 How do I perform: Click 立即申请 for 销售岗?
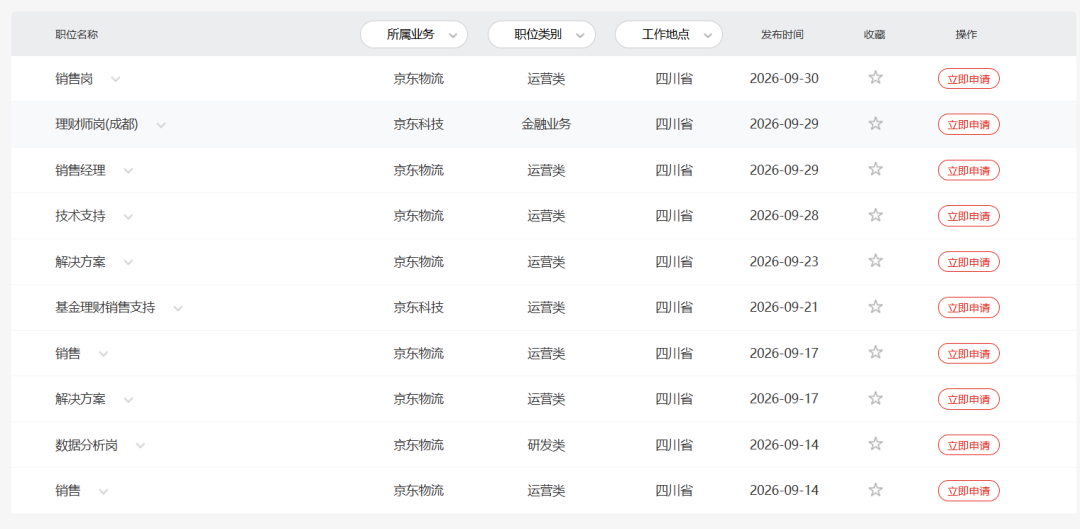click(968, 79)
